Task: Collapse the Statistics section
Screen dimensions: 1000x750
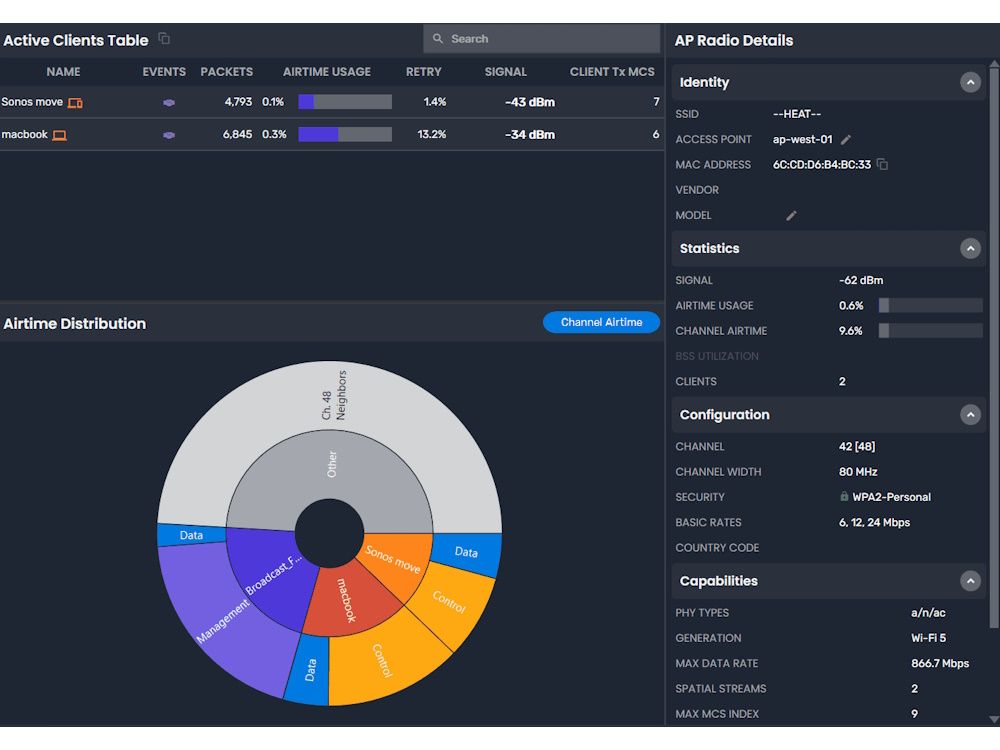Action: (x=970, y=248)
